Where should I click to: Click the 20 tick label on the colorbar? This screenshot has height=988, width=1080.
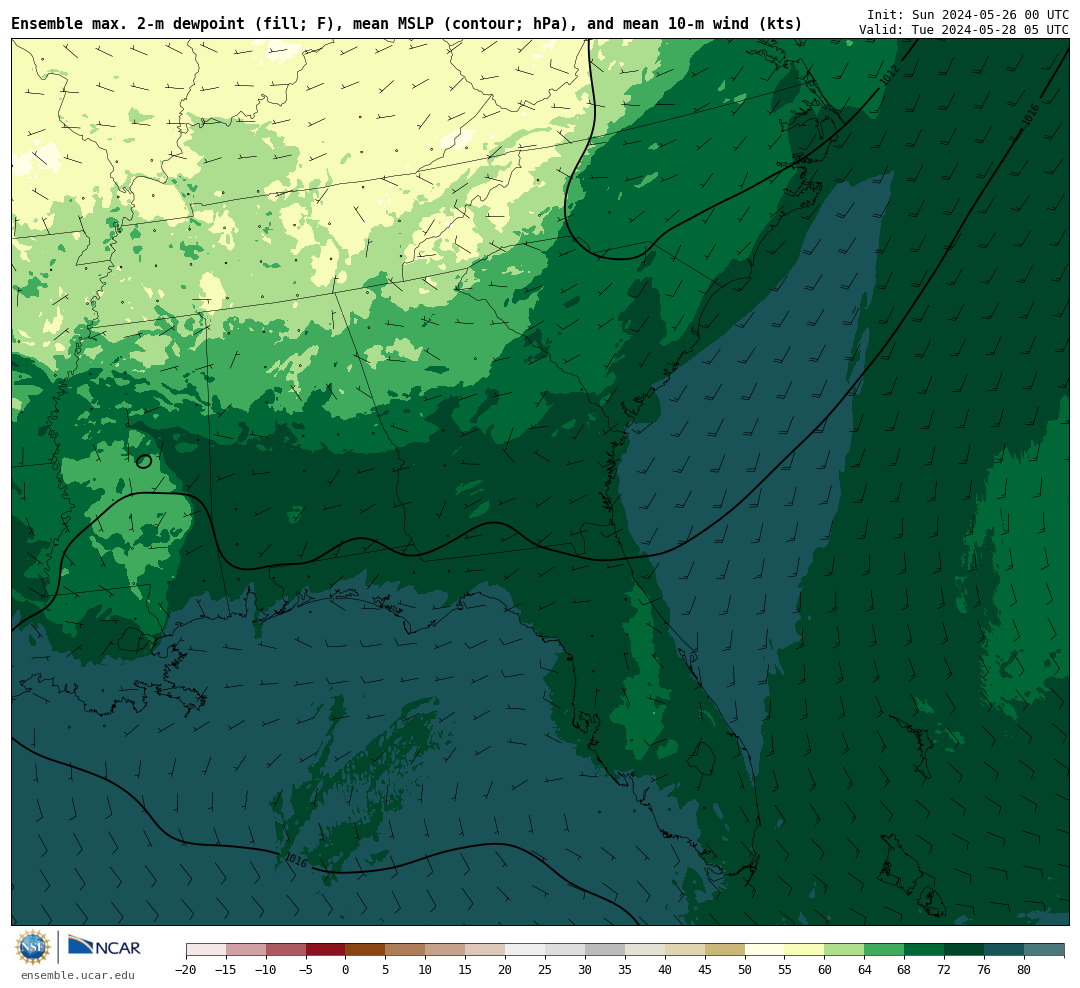tap(505, 970)
